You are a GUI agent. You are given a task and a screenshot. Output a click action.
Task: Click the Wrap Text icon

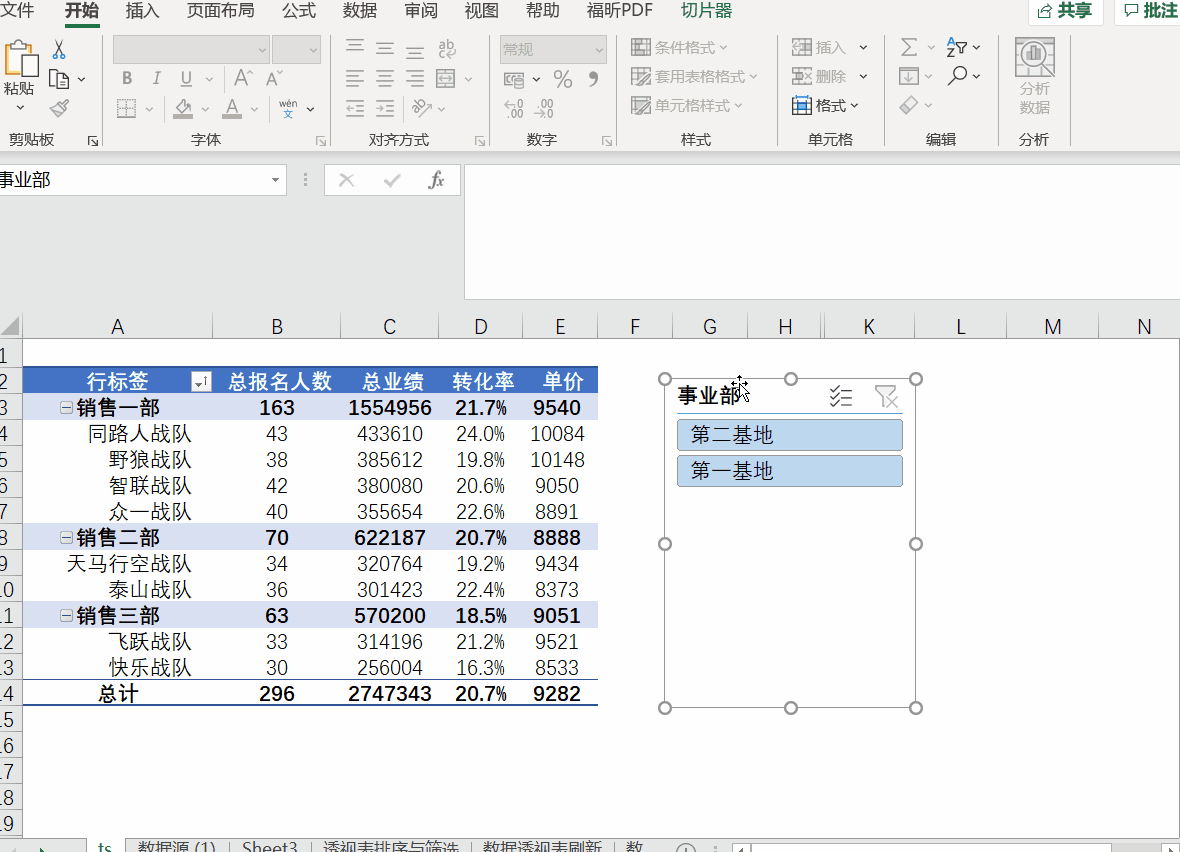pos(447,50)
